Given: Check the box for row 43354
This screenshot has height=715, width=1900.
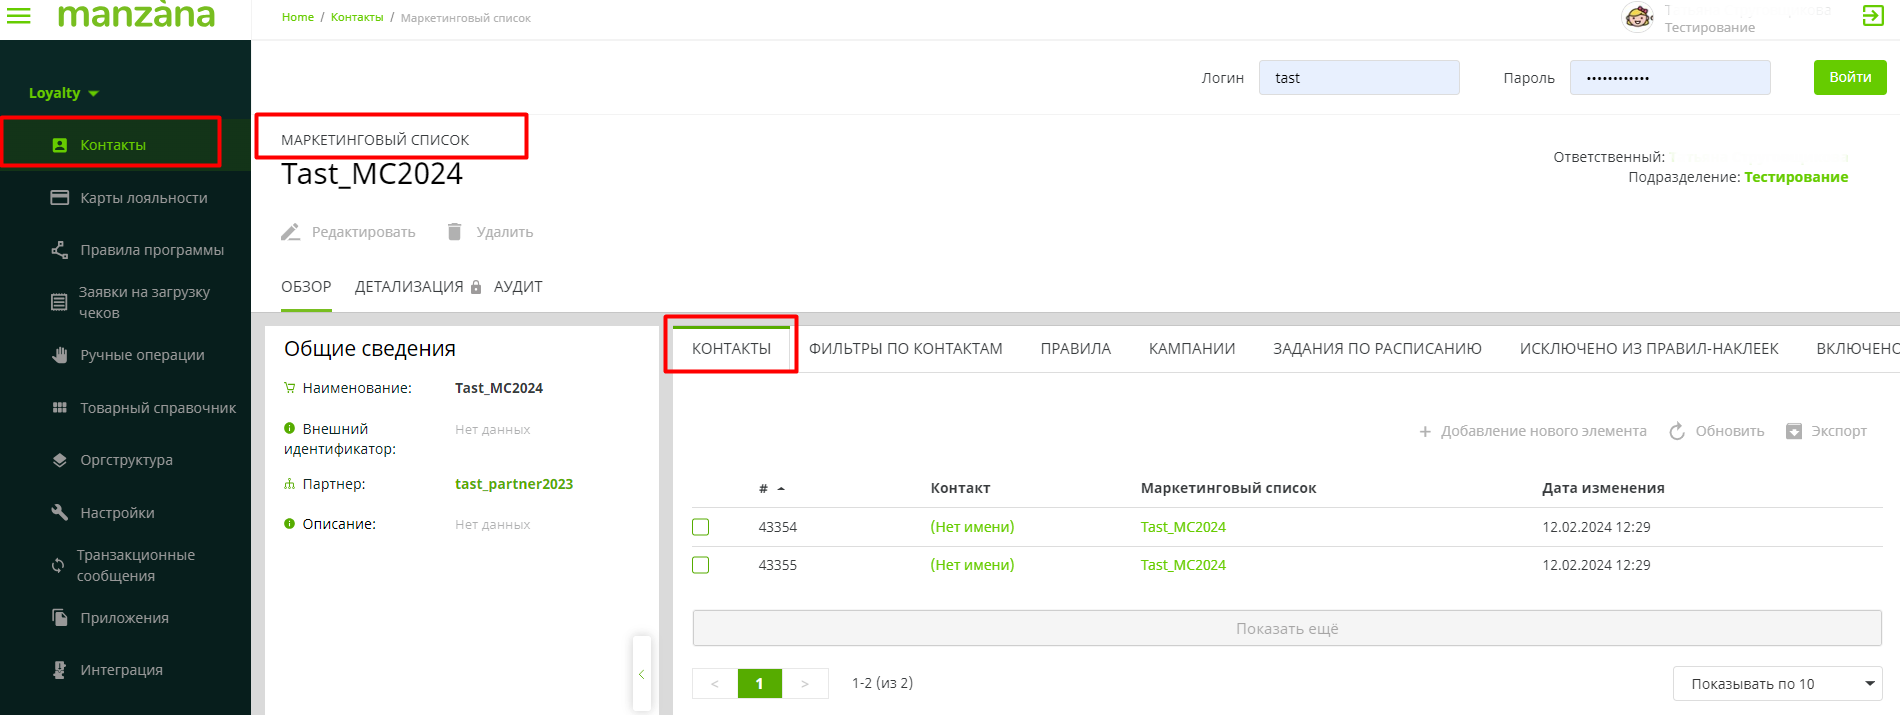Looking at the screenshot, I should pos(701,527).
